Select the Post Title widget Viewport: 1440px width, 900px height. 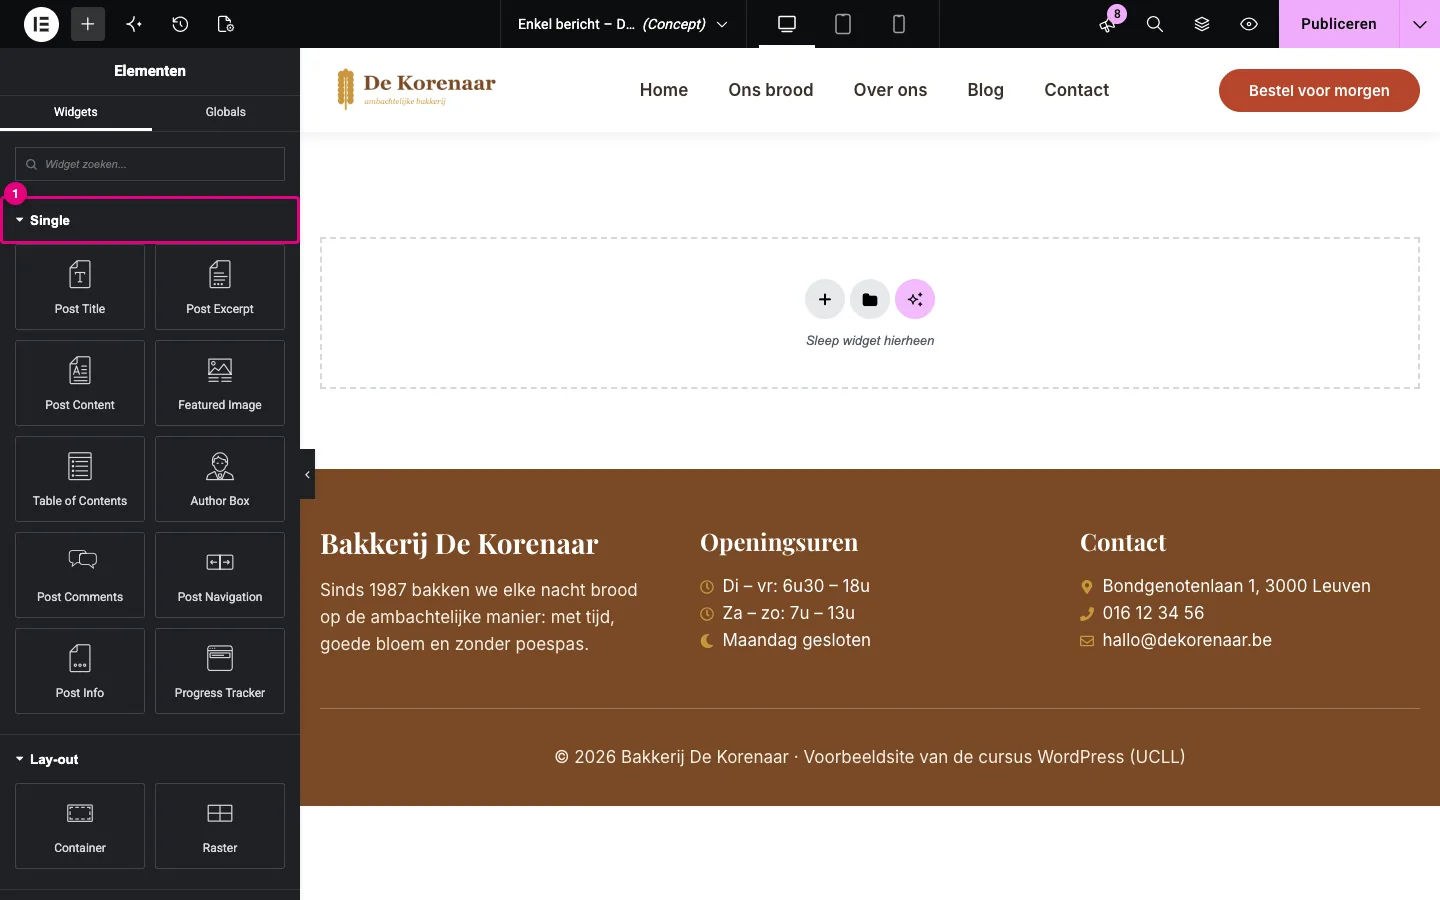pos(80,287)
